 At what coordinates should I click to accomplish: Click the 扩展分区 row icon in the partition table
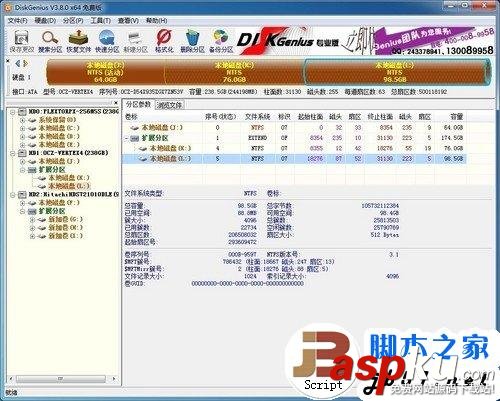135,138
